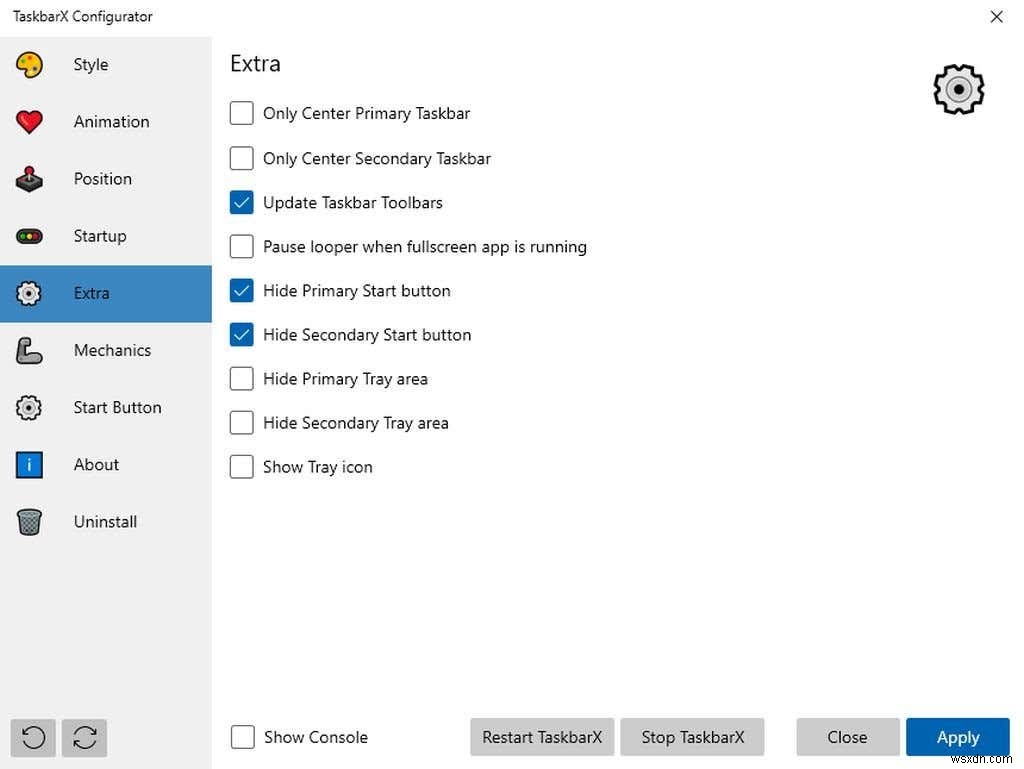Open the Position section icon
Screen dimensions: 1024x769
(x=29, y=178)
